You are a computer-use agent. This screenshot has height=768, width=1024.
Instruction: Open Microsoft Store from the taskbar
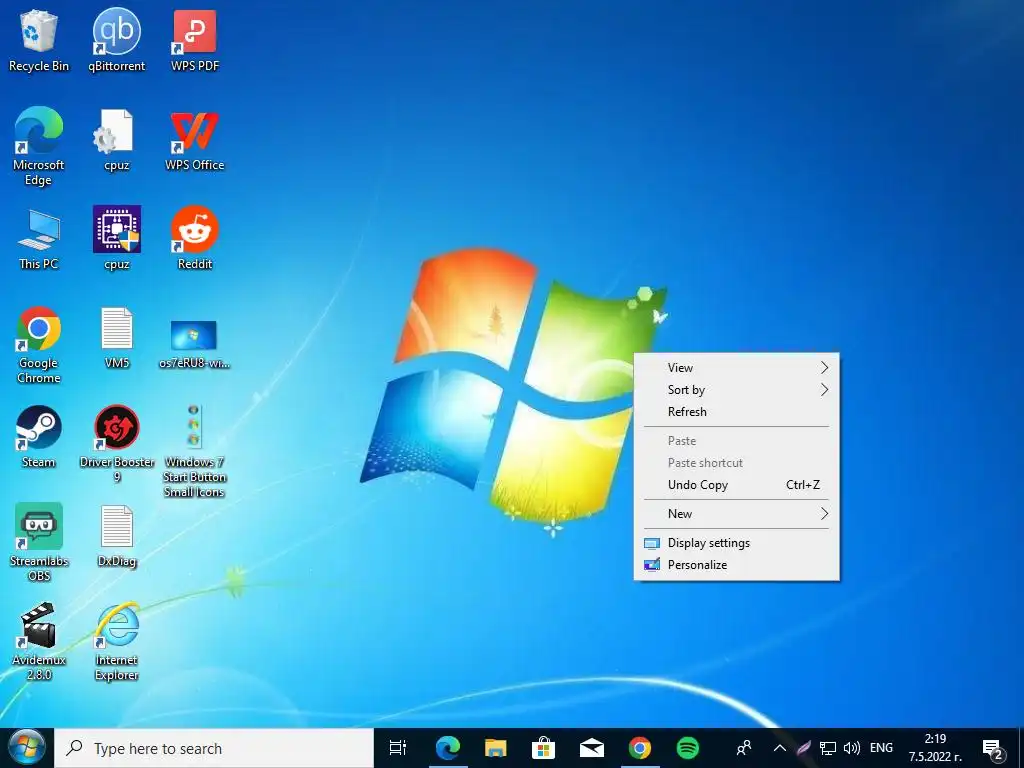tap(543, 748)
